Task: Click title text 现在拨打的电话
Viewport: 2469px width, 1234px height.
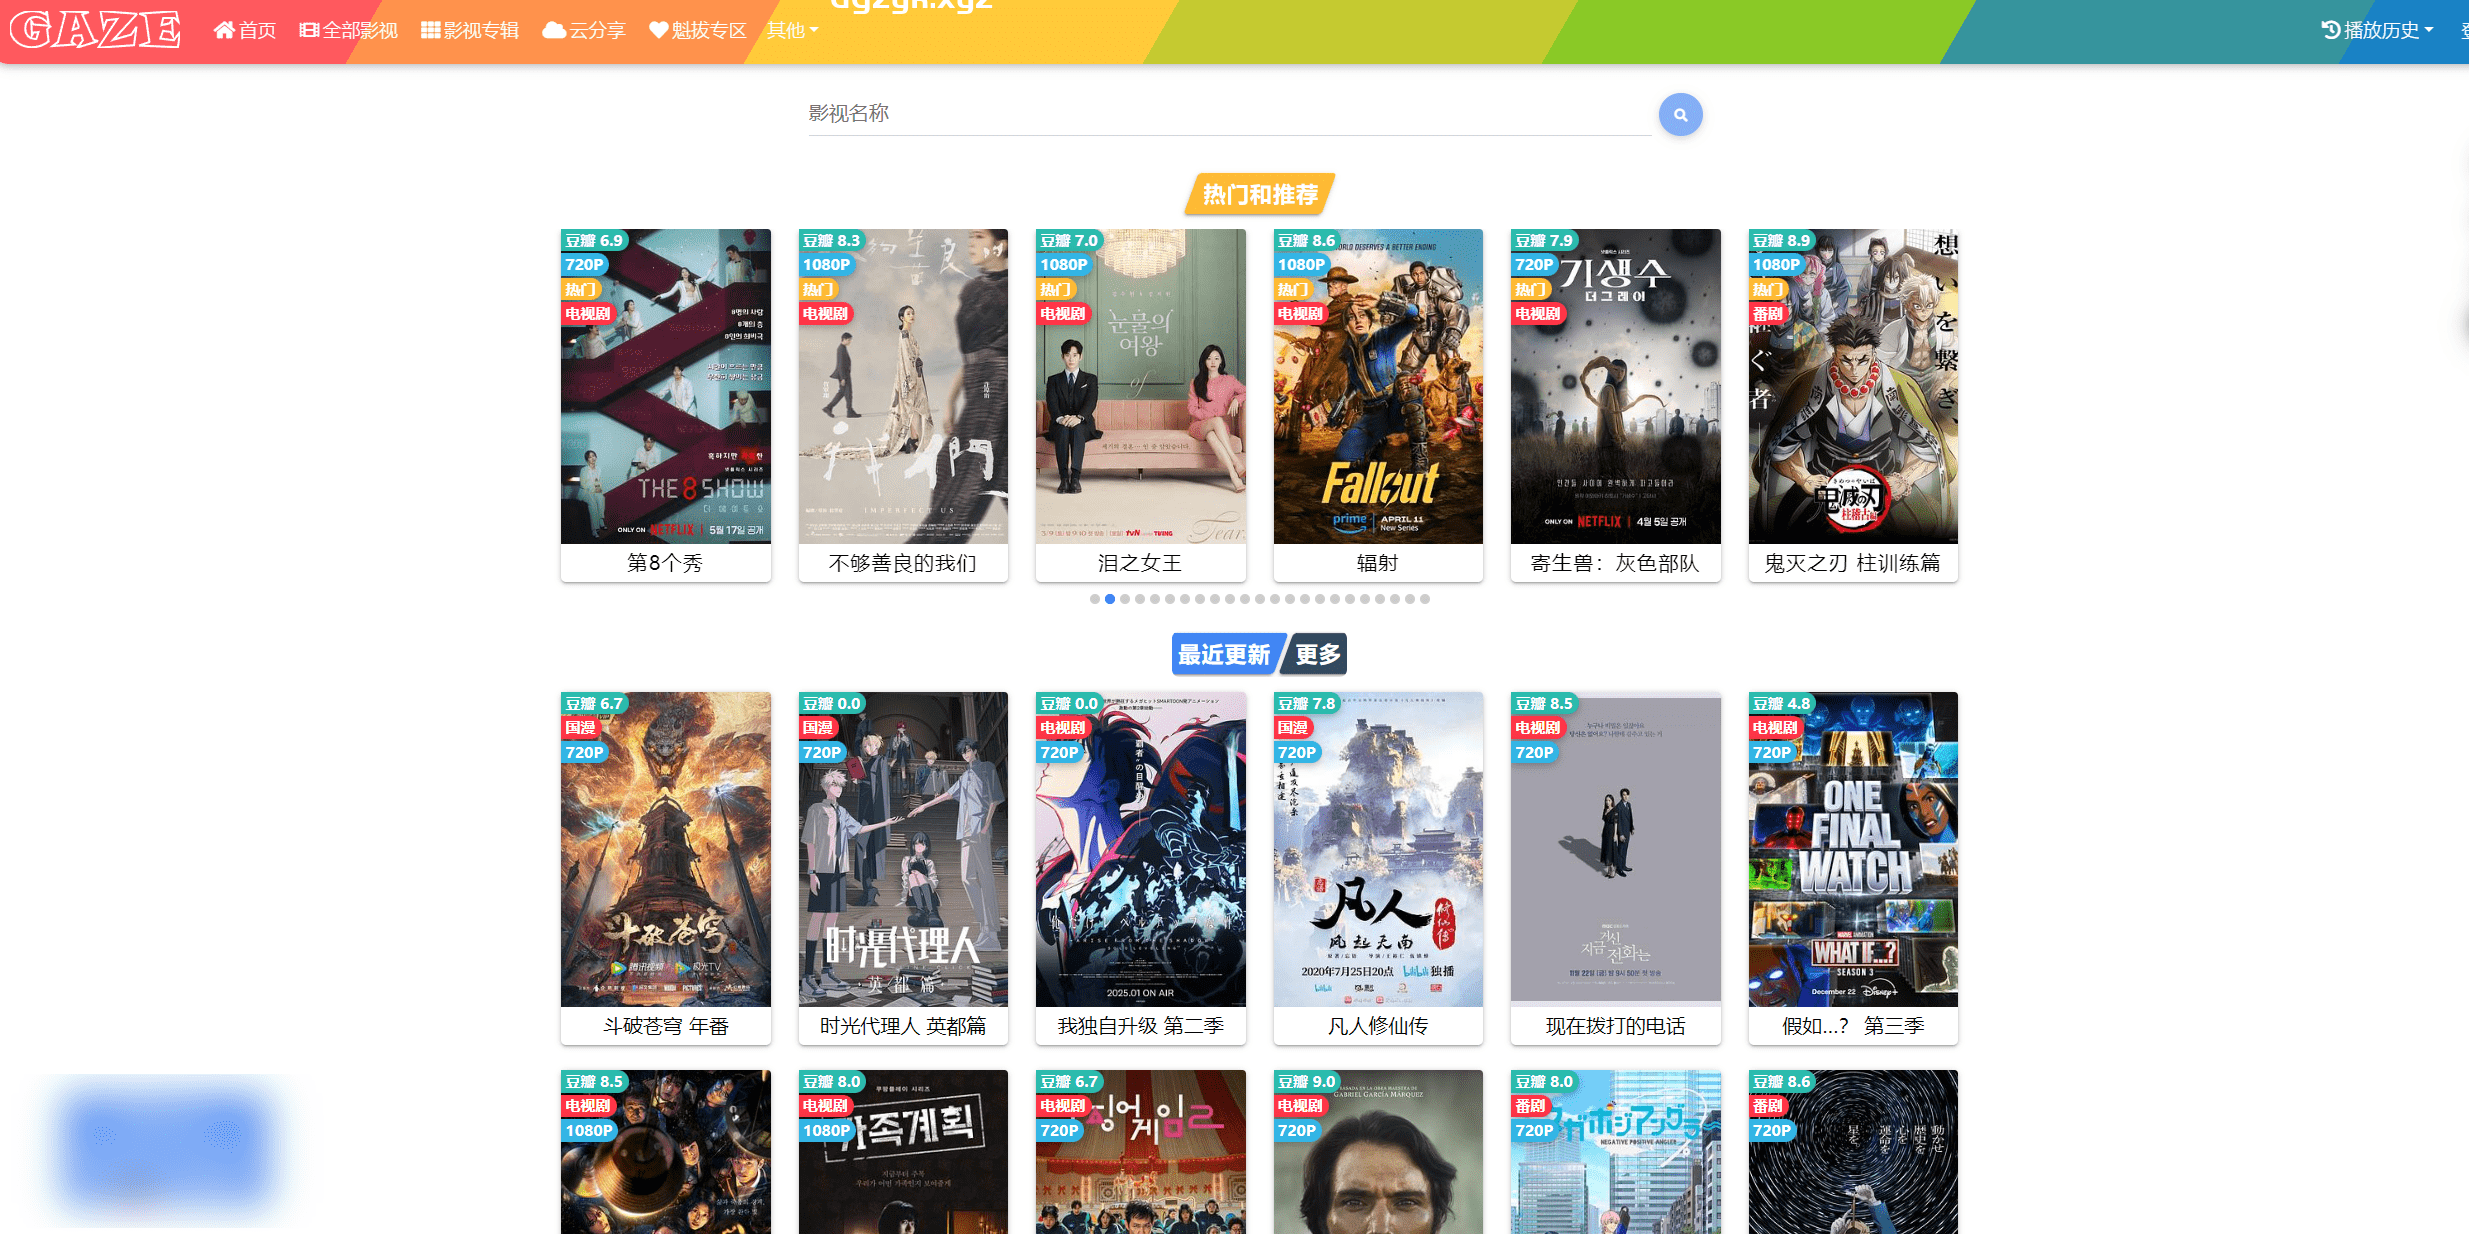Action: coord(1615,1026)
